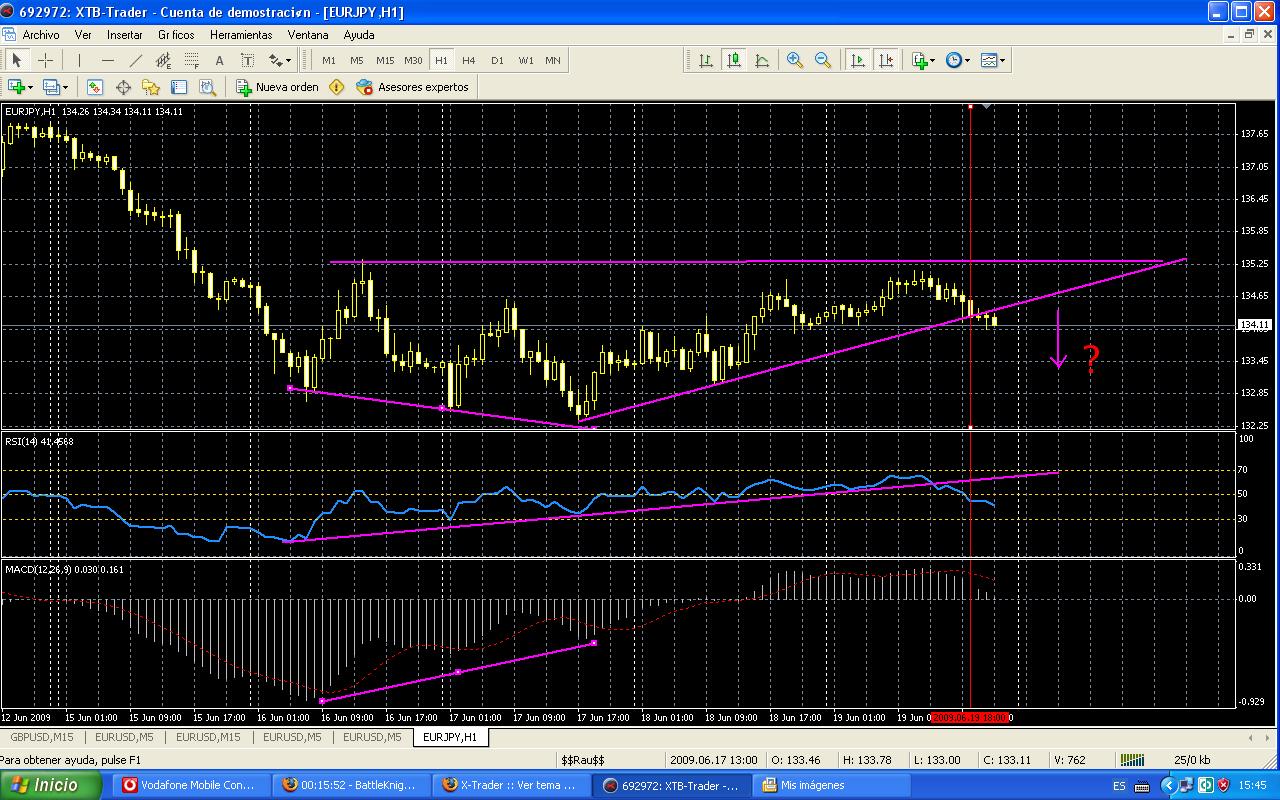
Task: Enable Asesores expertos button
Action: click(x=412, y=87)
